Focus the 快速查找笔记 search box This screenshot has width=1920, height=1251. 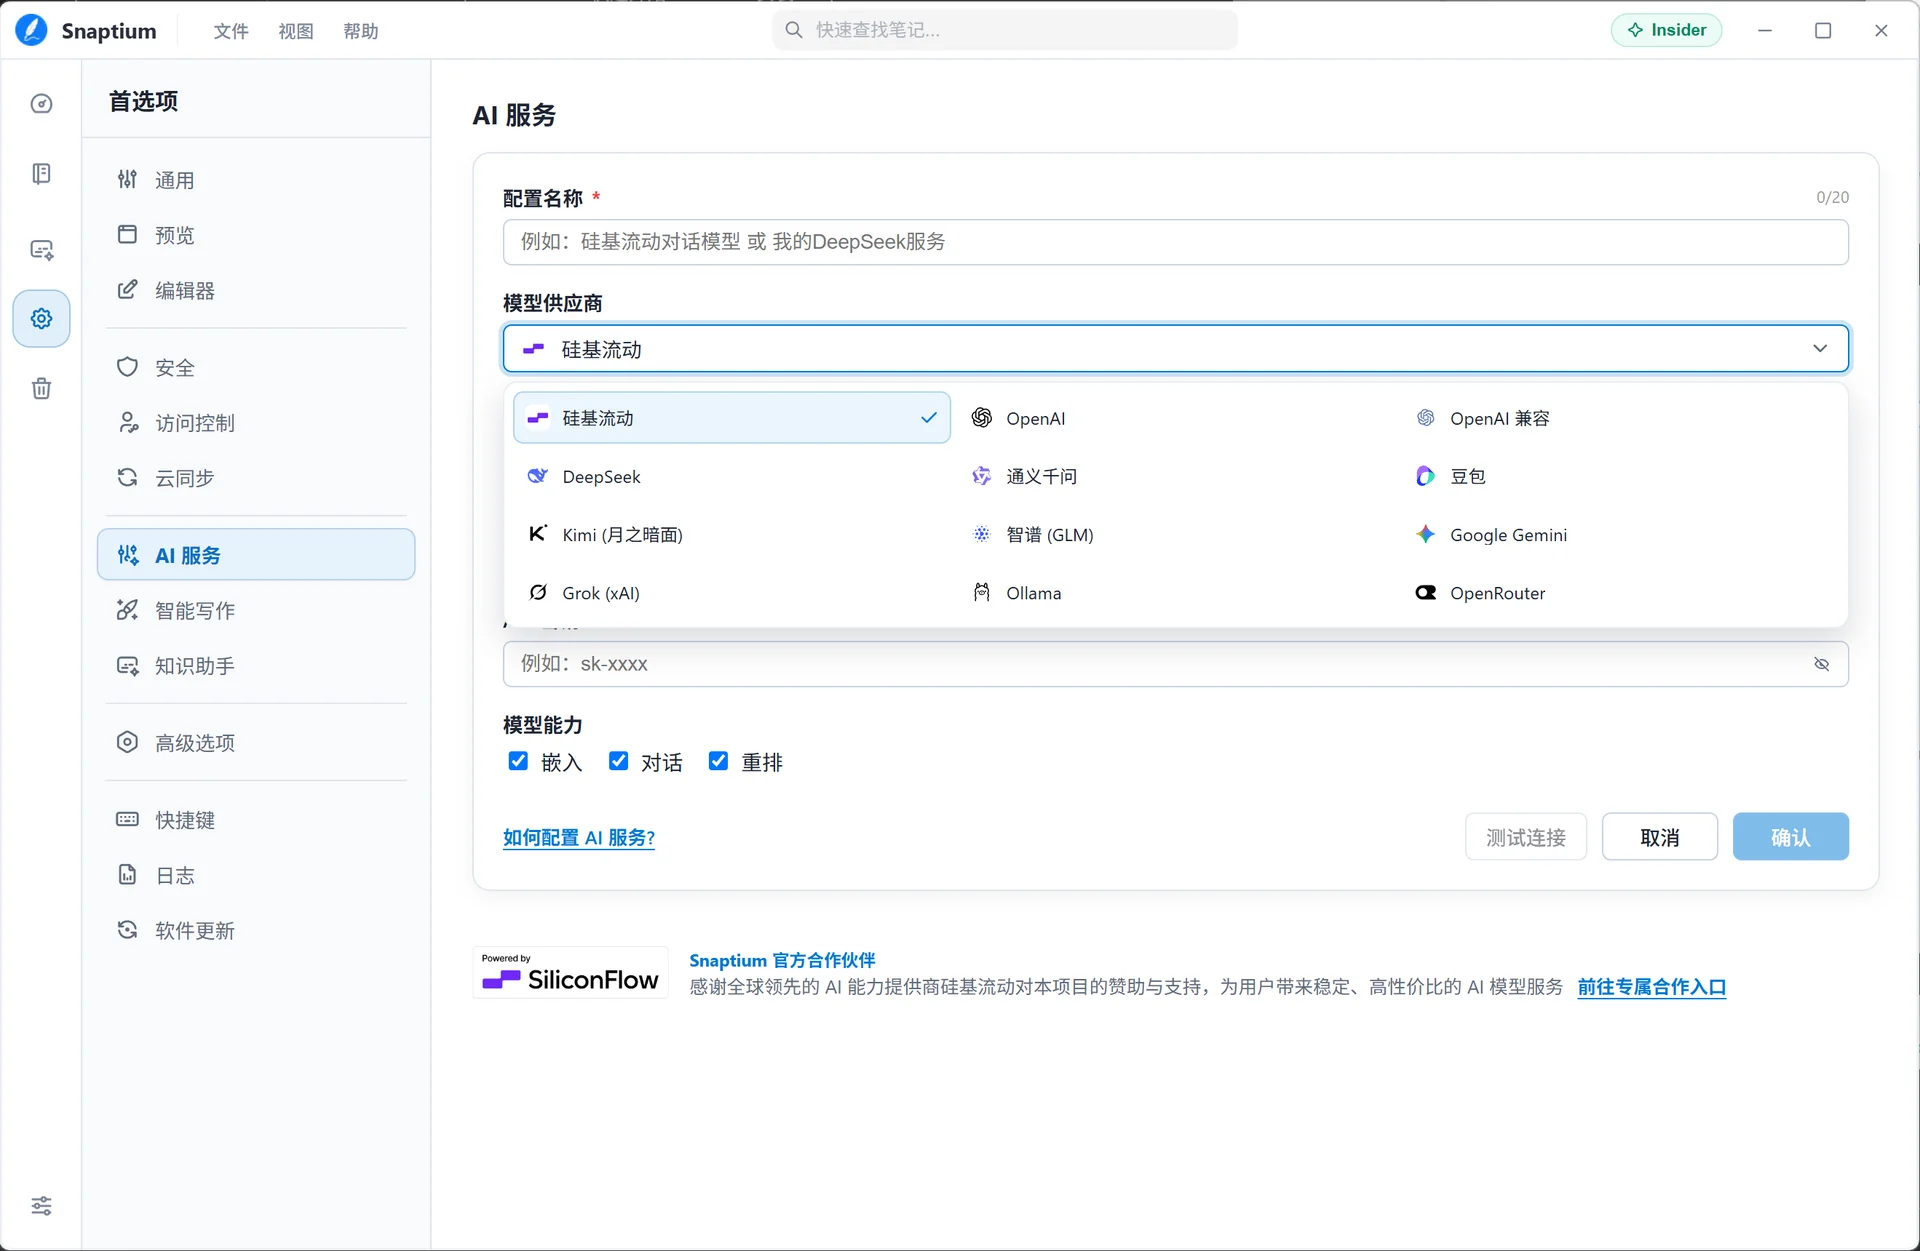(x=1005, y=30)
